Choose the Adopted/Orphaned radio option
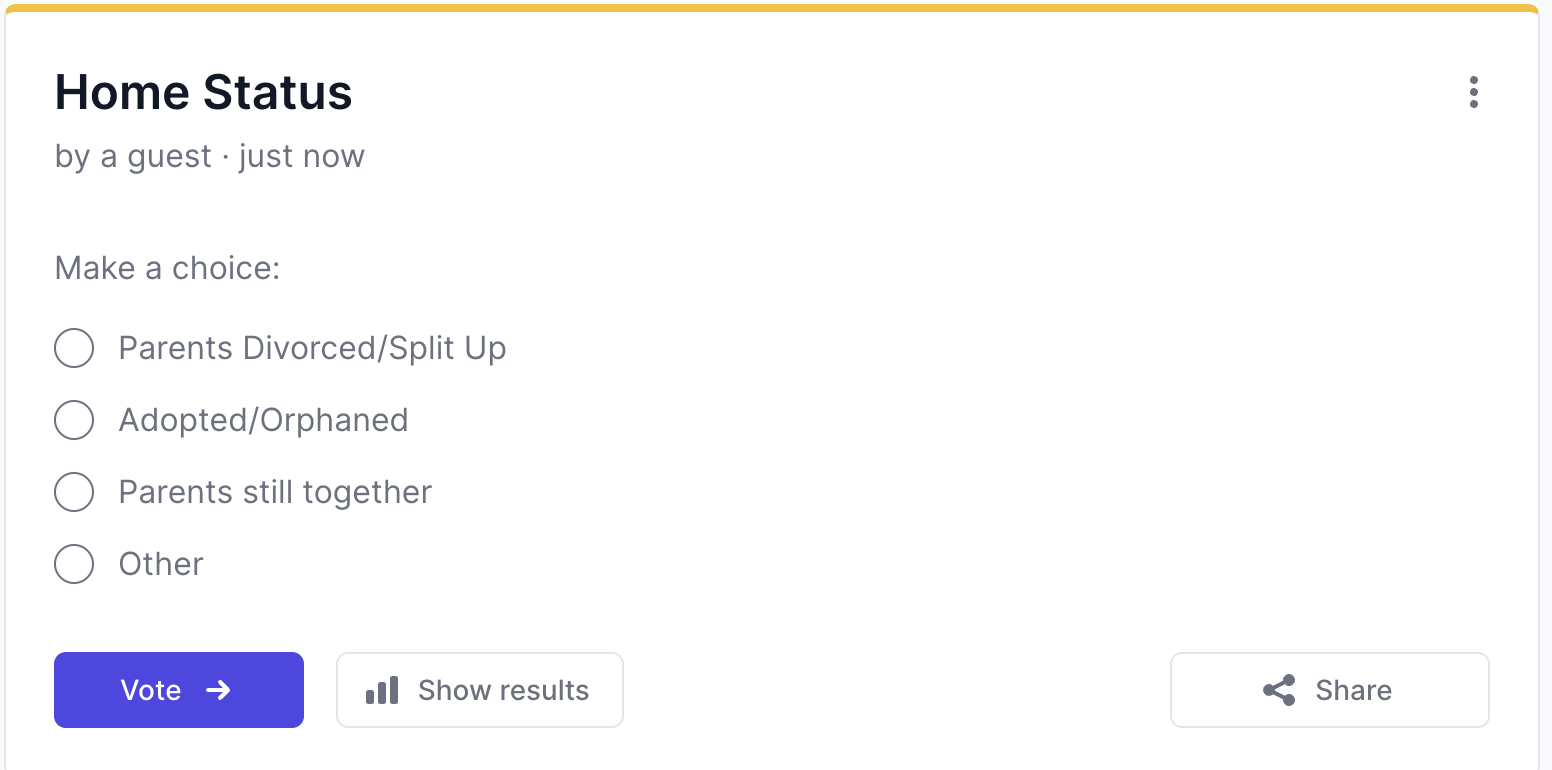1552x770 pixels. tap(74, 420)
